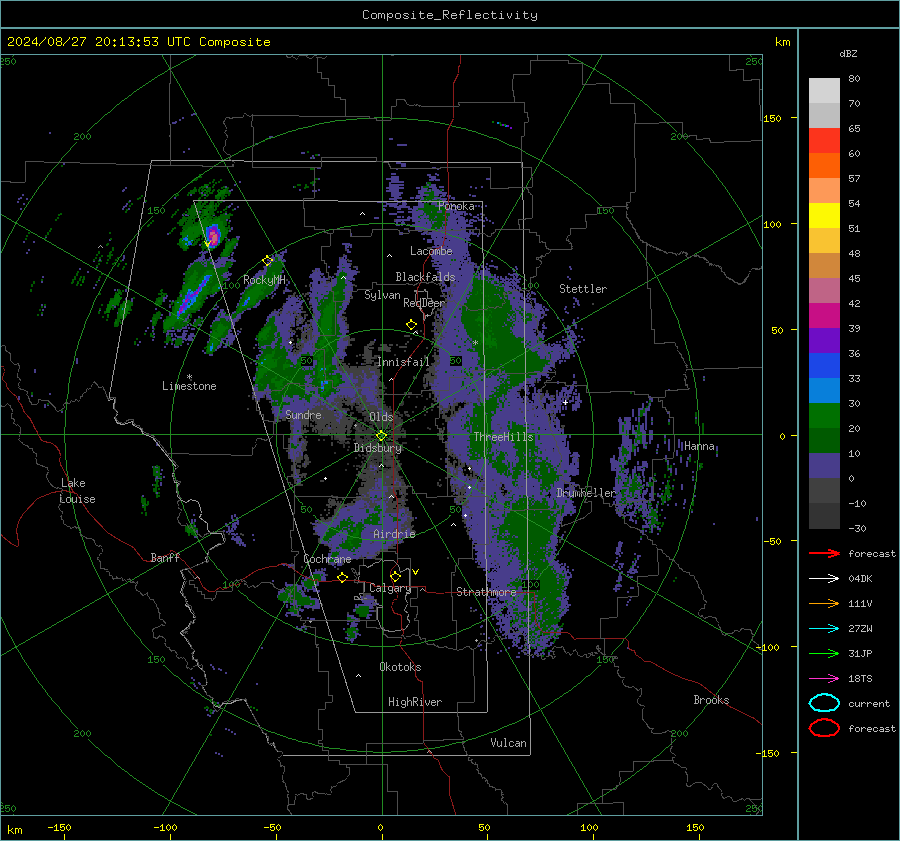Viewport: 900px width, 841px height.
Task: Select the bright yellow swatch in dBZ legend
Action: pos(824,215)
